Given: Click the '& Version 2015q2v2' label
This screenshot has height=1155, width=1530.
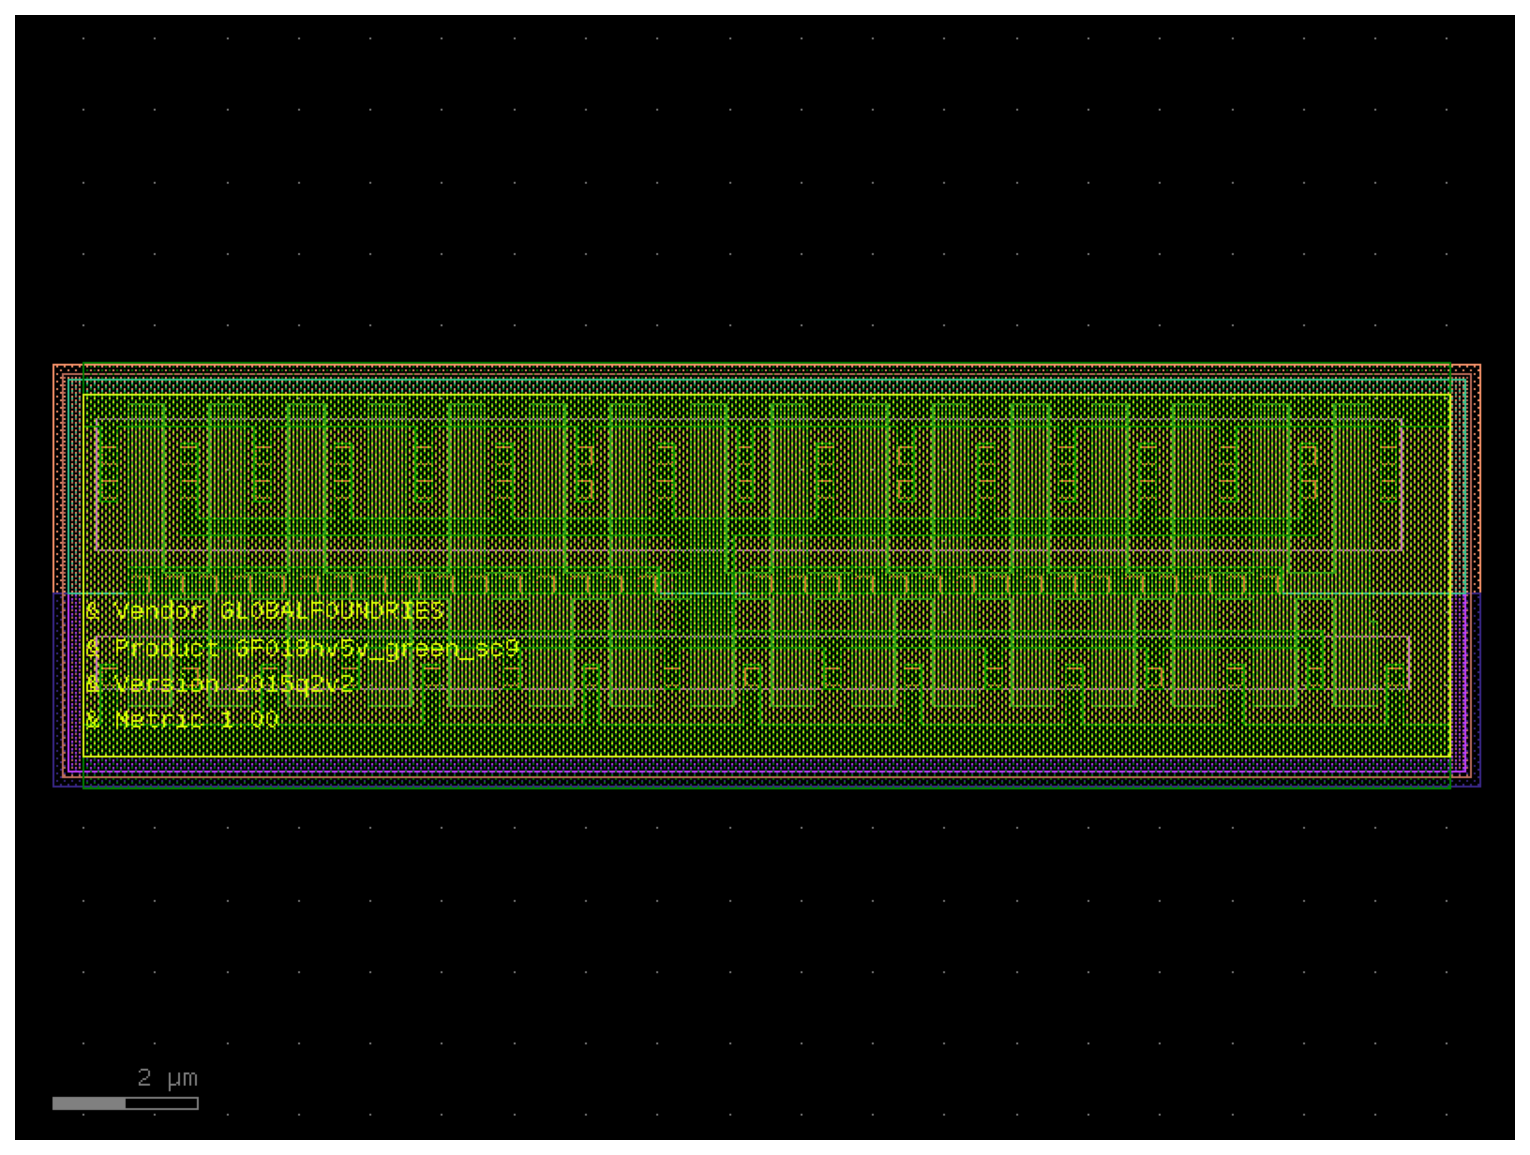Looking at the screenshot, I should [x=220, y=684].
